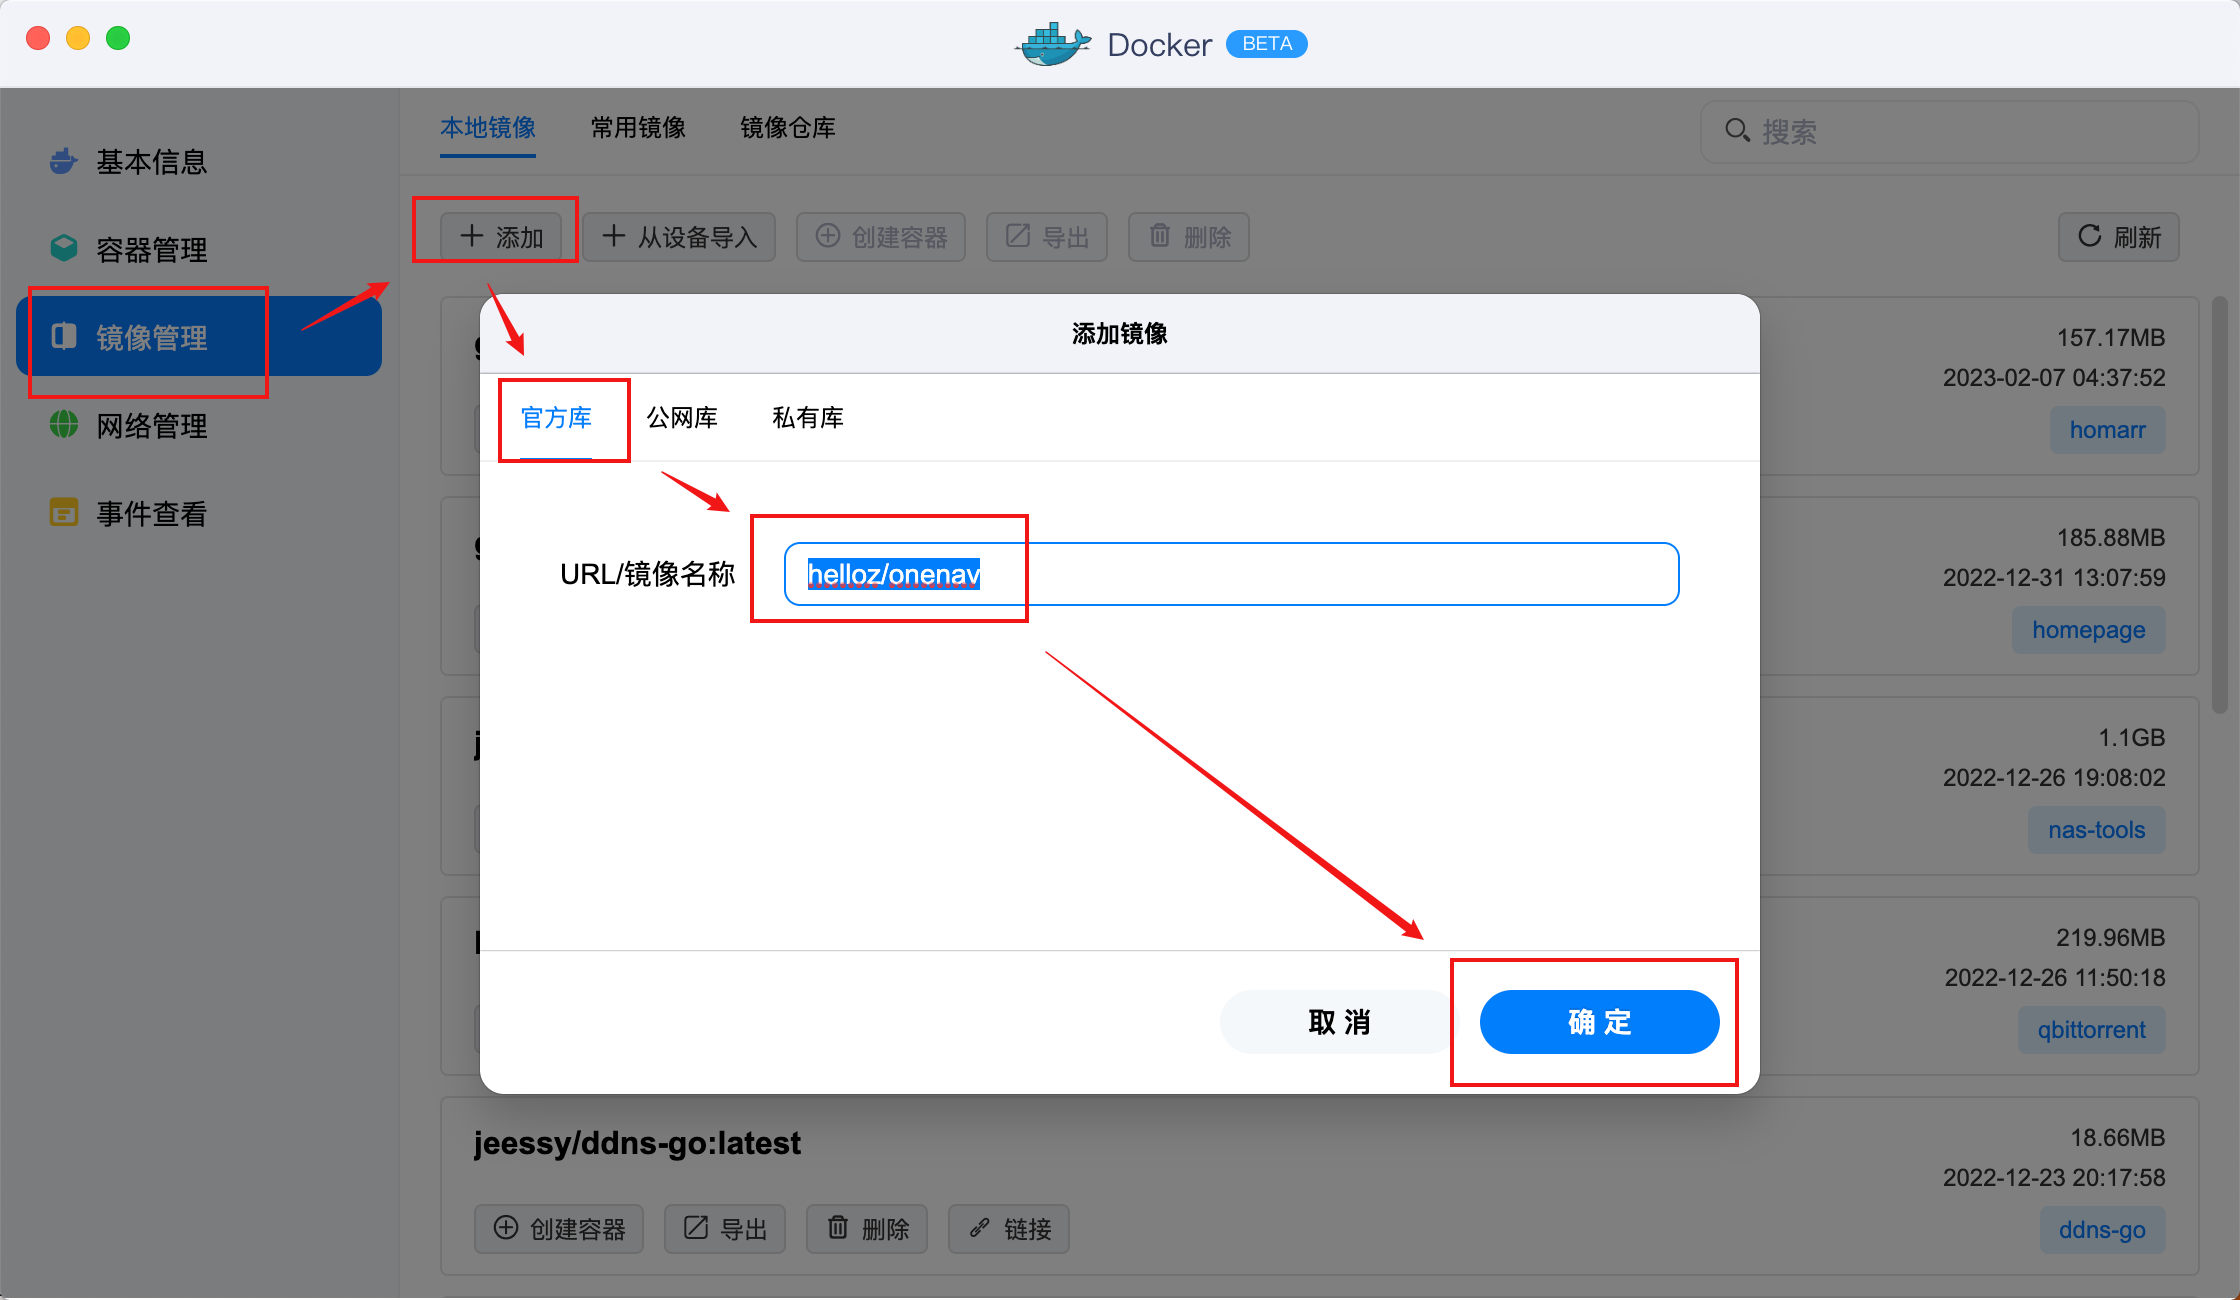Image resolution: width=2240 pixels, height=1300 pixels.
Task: Open the 镜像仓库 tab
Action: [787, 128]
